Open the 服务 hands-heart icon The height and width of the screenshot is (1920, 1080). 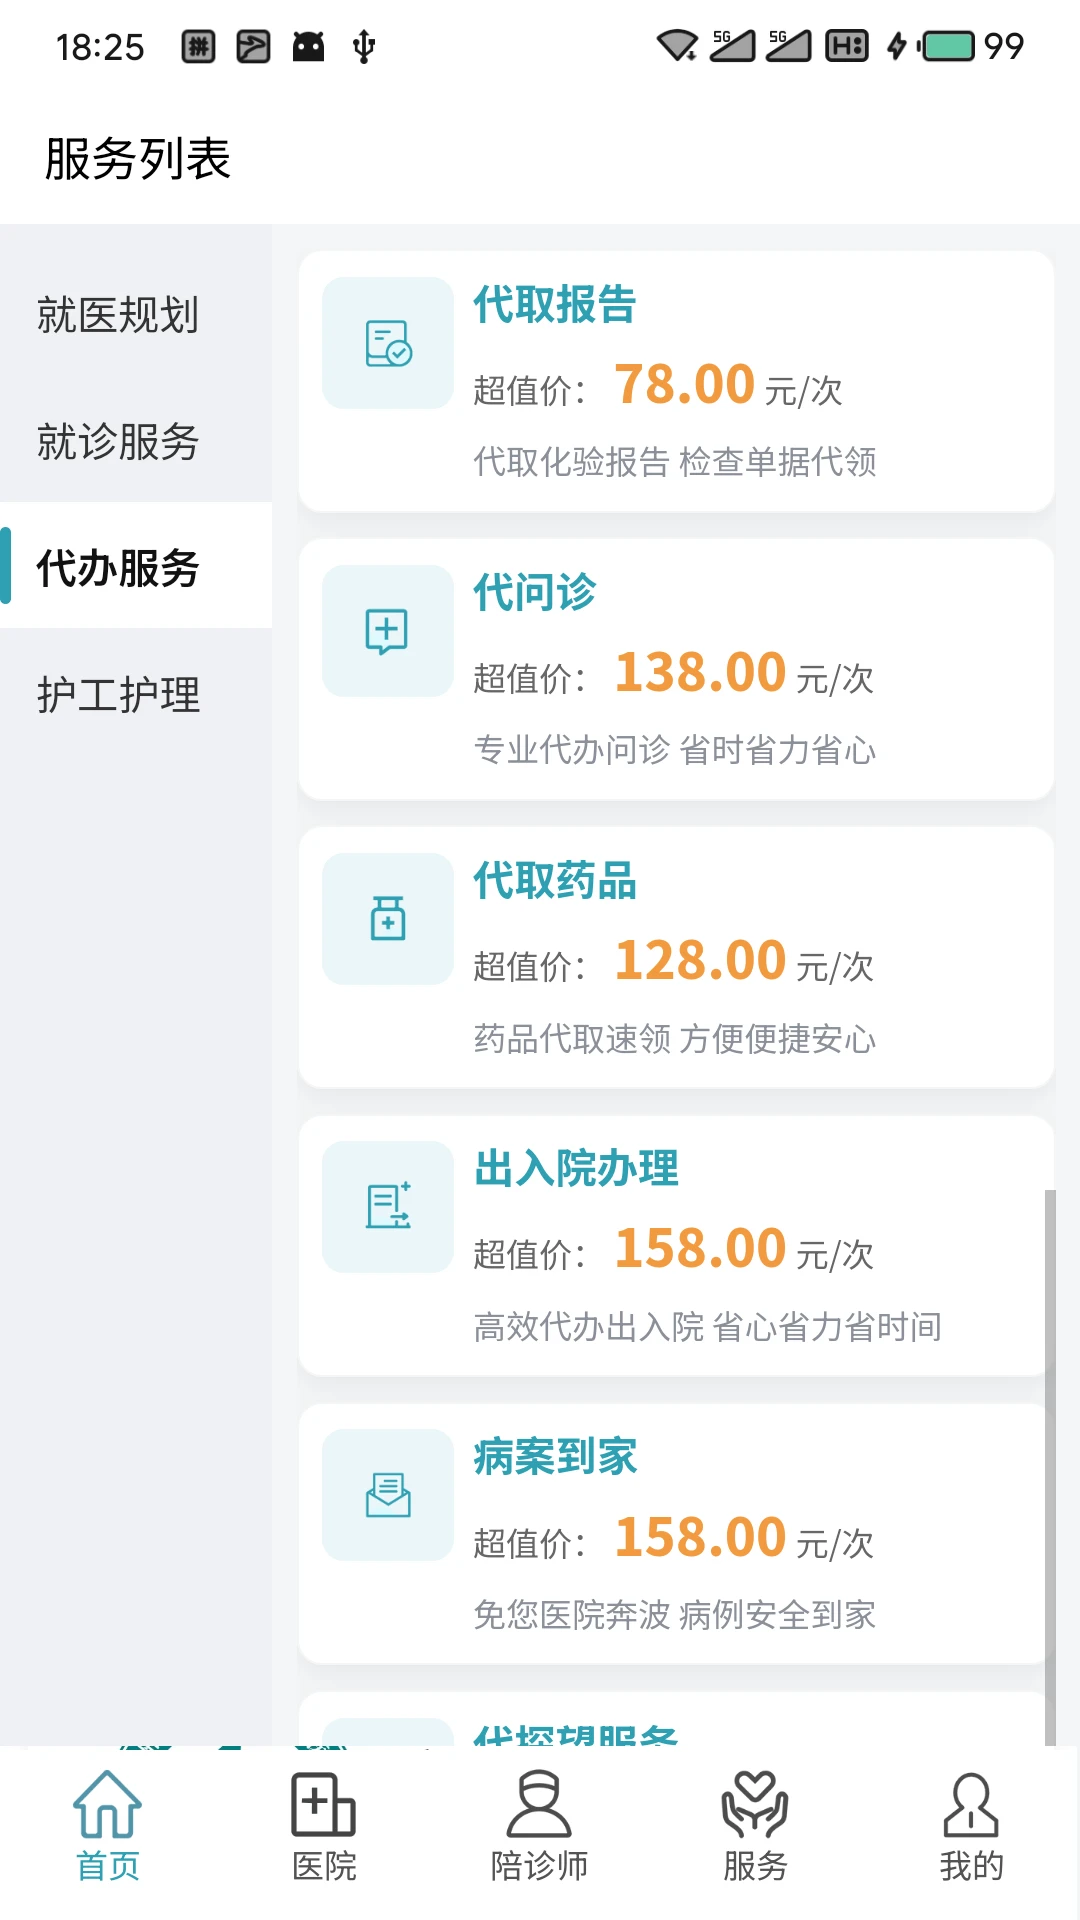click(756, 1804)
